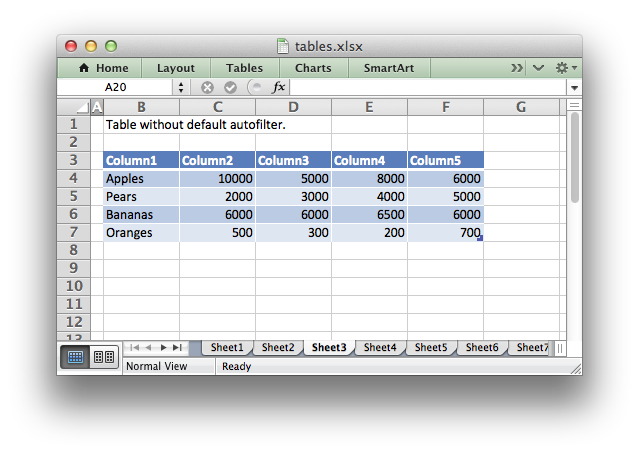Viewport: 639px width, 454px height.
Task: Click inside the formula bar input
Action: (428, 87)
